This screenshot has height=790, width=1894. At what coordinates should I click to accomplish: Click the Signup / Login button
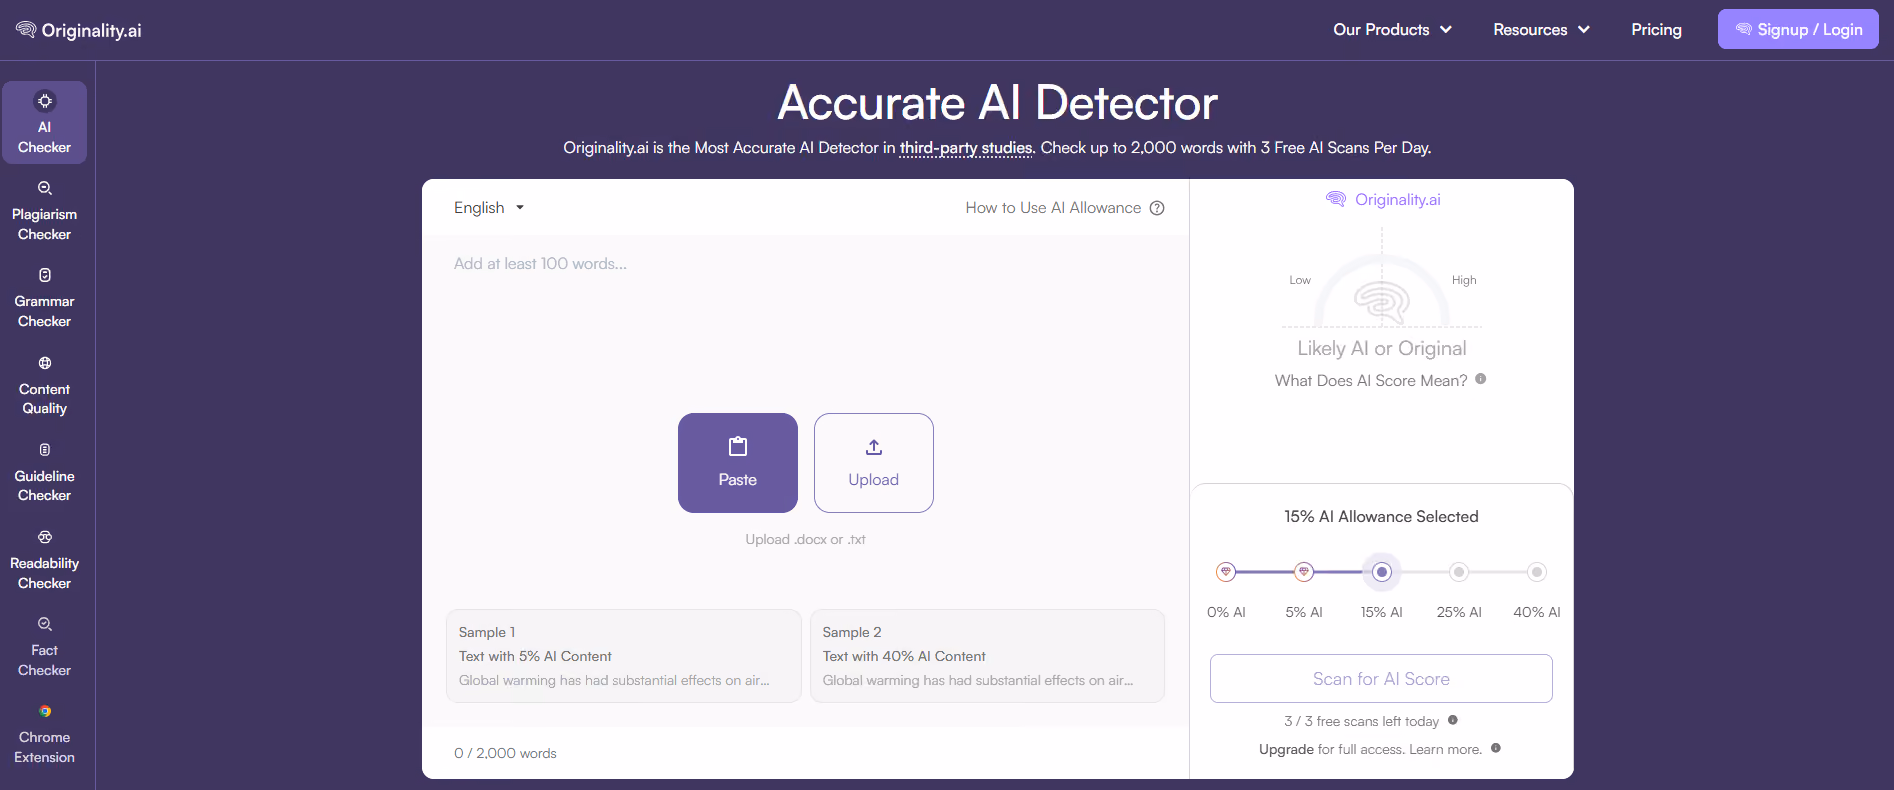pyautogui.click(x=1798, y=29)
